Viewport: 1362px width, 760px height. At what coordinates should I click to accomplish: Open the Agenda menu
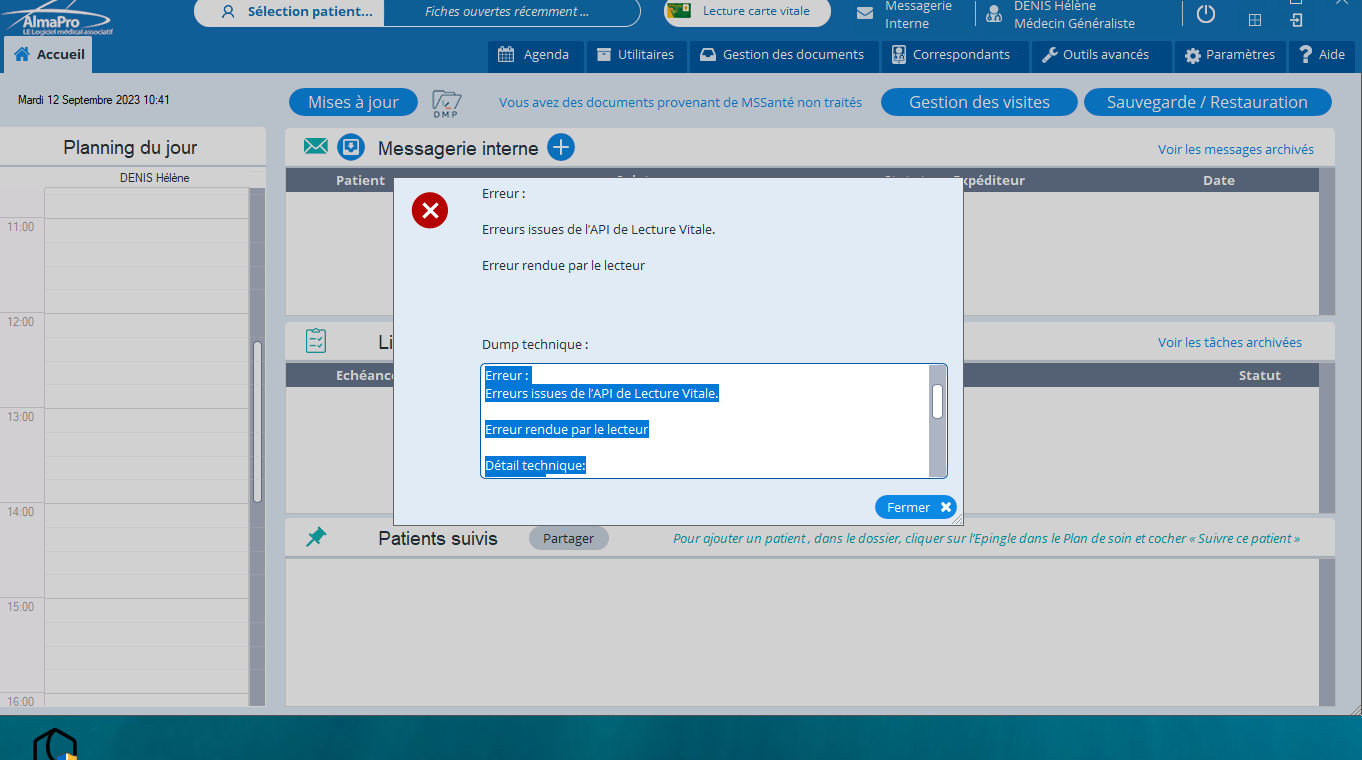click(534, 55)
